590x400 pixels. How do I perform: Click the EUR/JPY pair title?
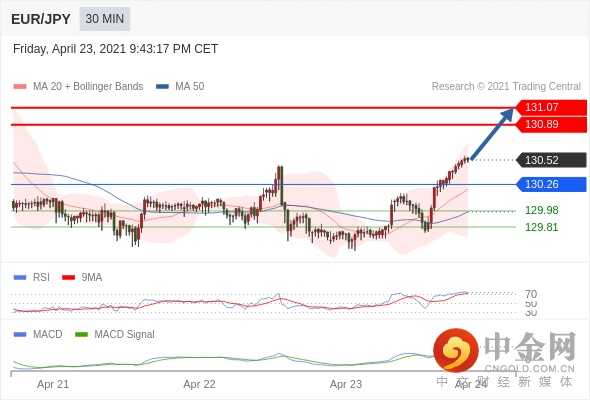tap(41, 19)
